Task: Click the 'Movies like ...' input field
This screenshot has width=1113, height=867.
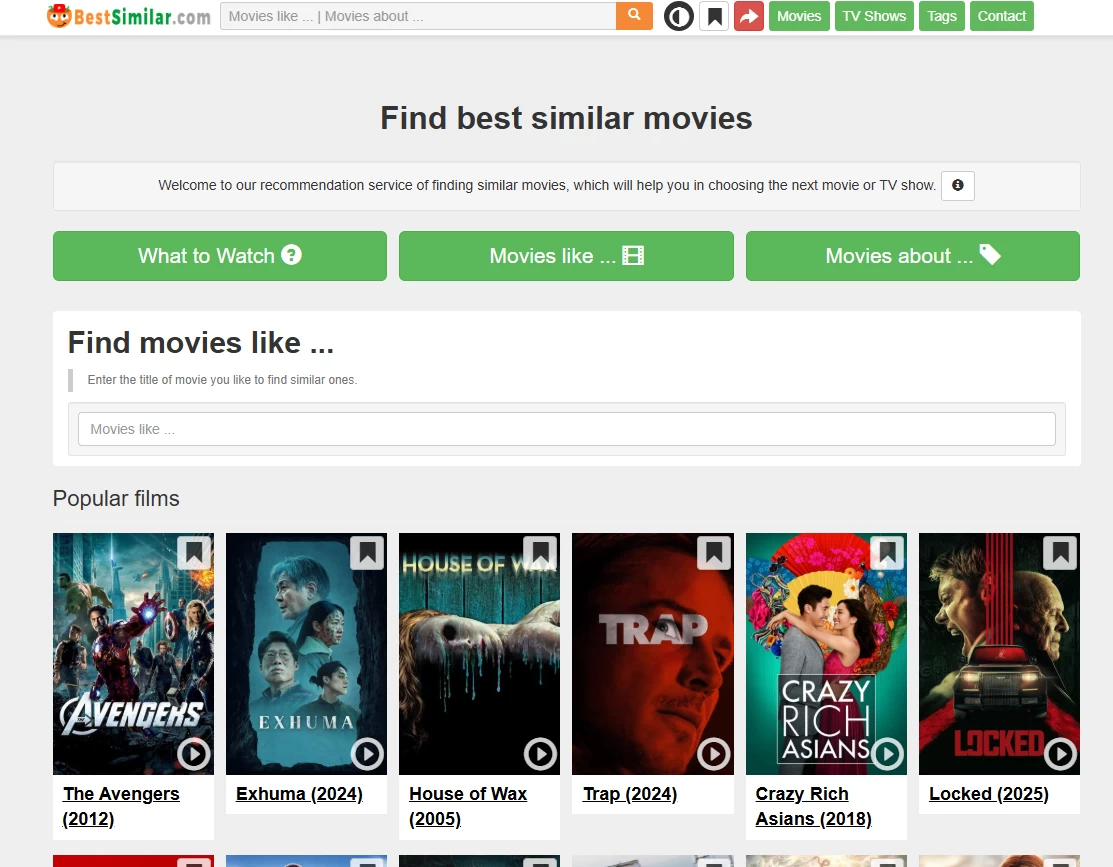Action: [x=566, y=428]
